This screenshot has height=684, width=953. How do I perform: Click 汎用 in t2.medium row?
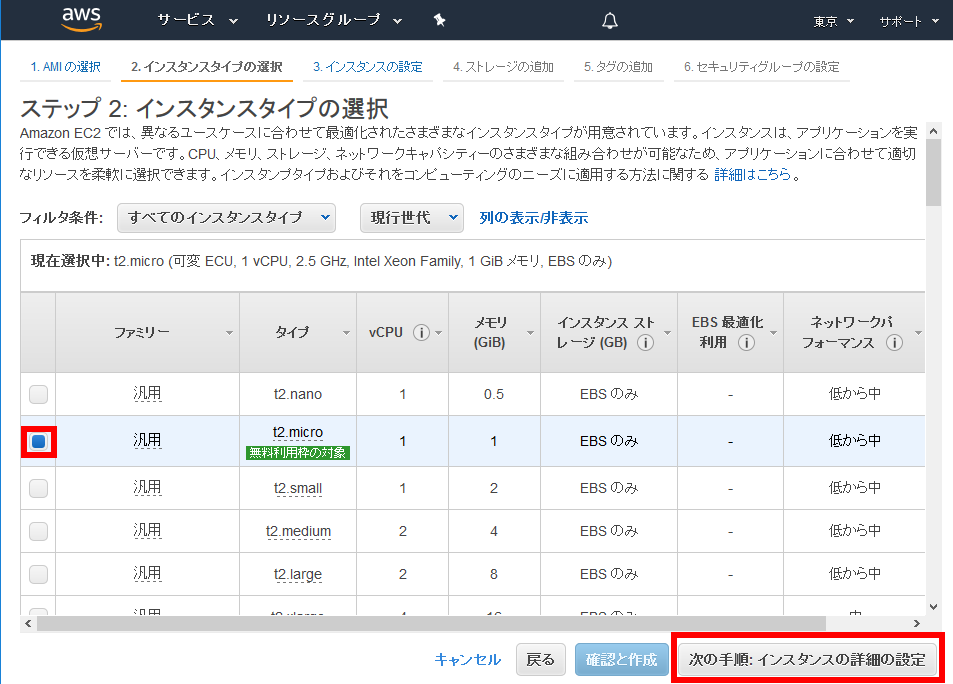147,531
